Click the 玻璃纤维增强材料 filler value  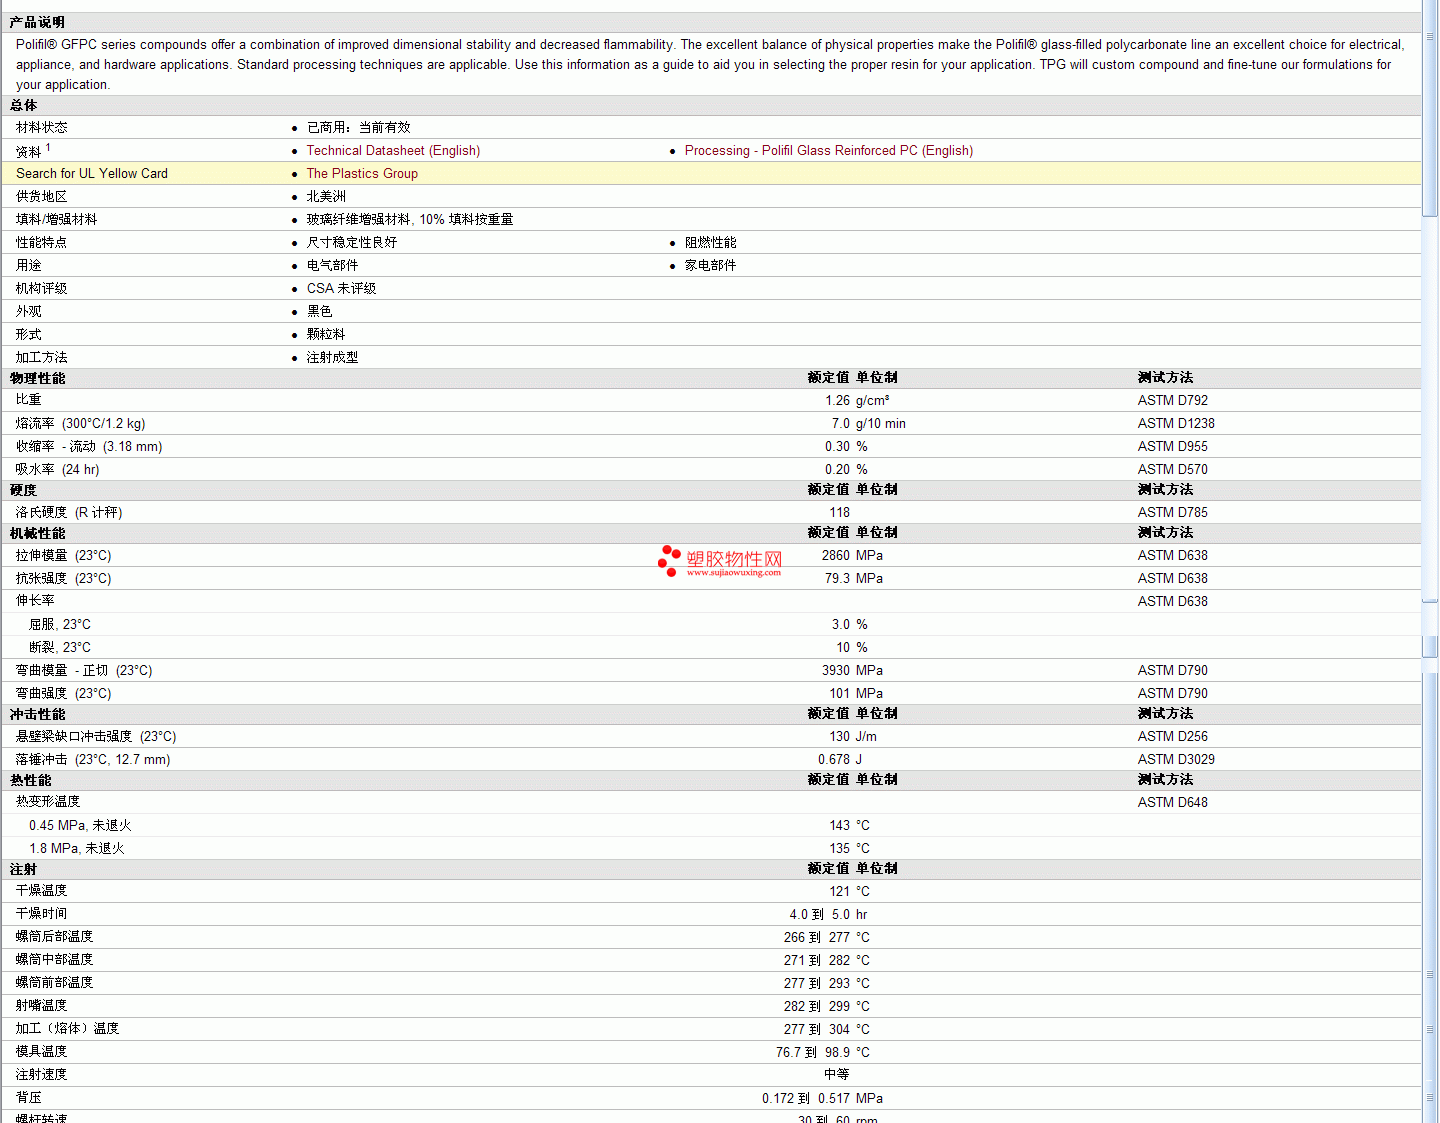click(x=410, y=219)
